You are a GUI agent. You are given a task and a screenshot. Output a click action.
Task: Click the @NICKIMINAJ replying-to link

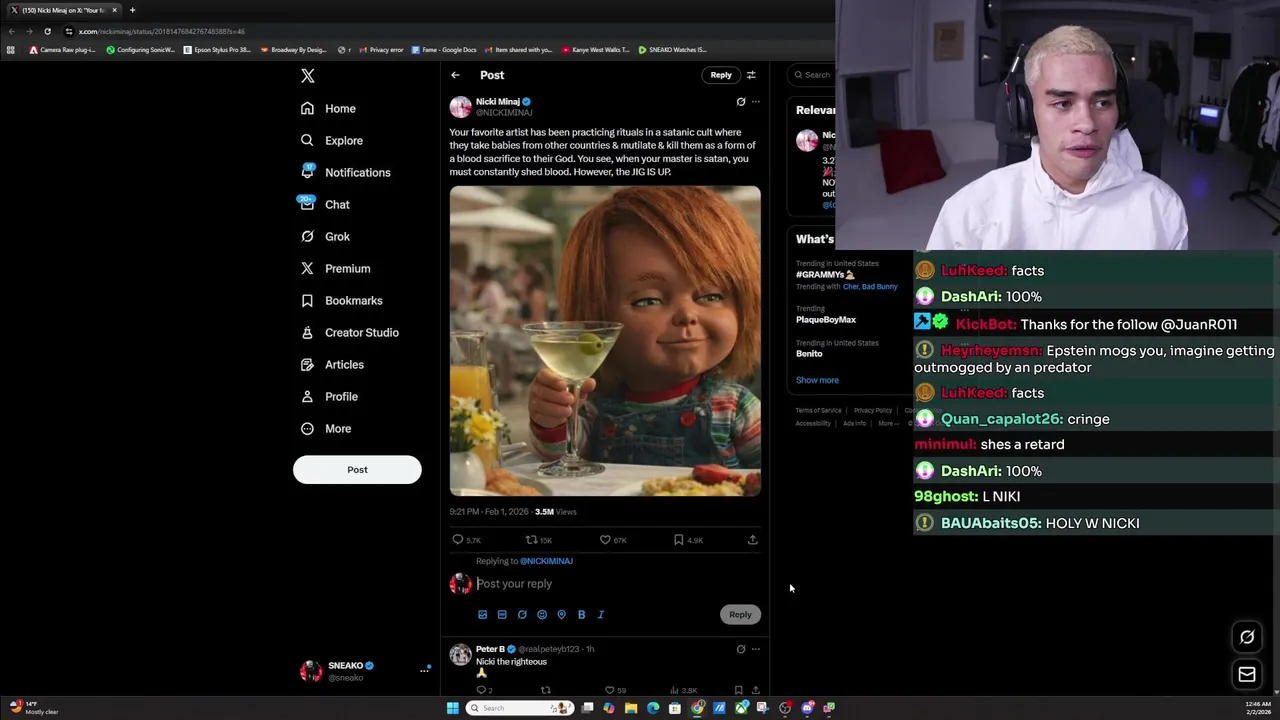(546, 561)
